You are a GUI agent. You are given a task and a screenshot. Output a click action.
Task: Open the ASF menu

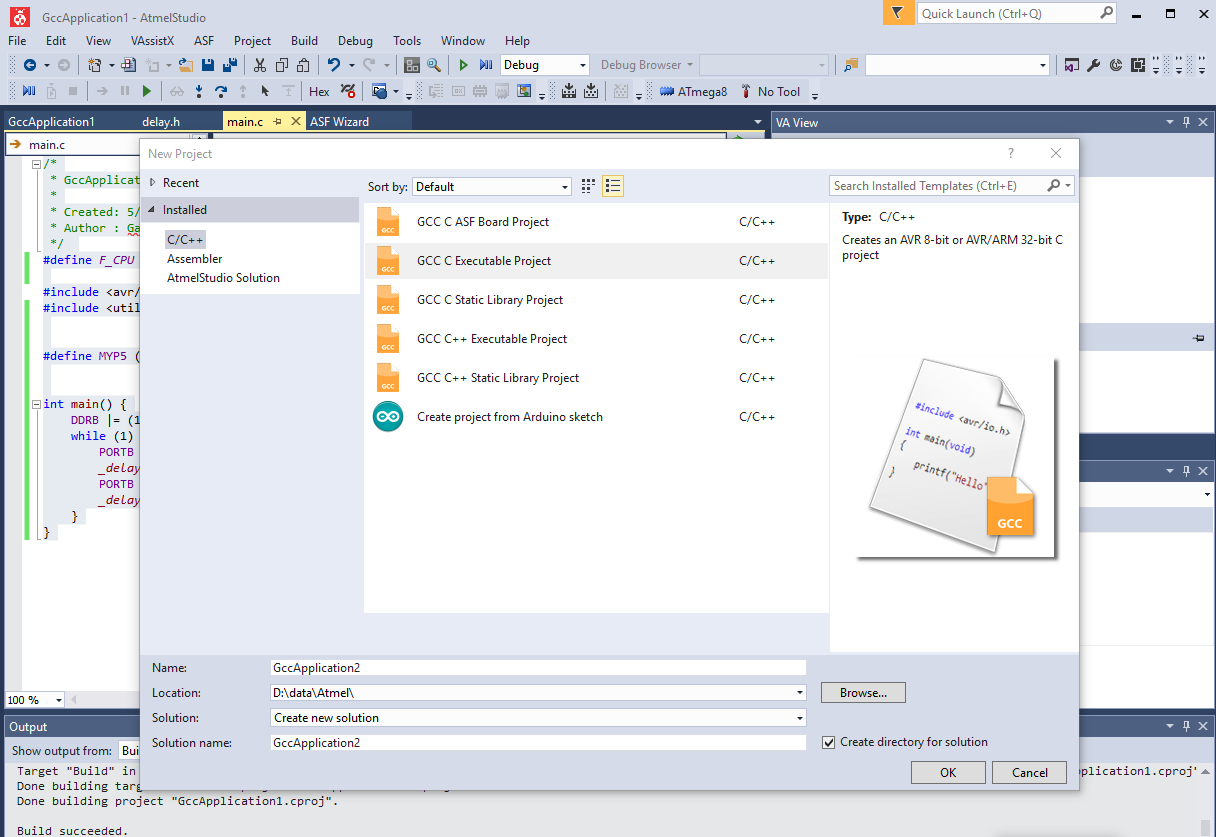point(204,41)
